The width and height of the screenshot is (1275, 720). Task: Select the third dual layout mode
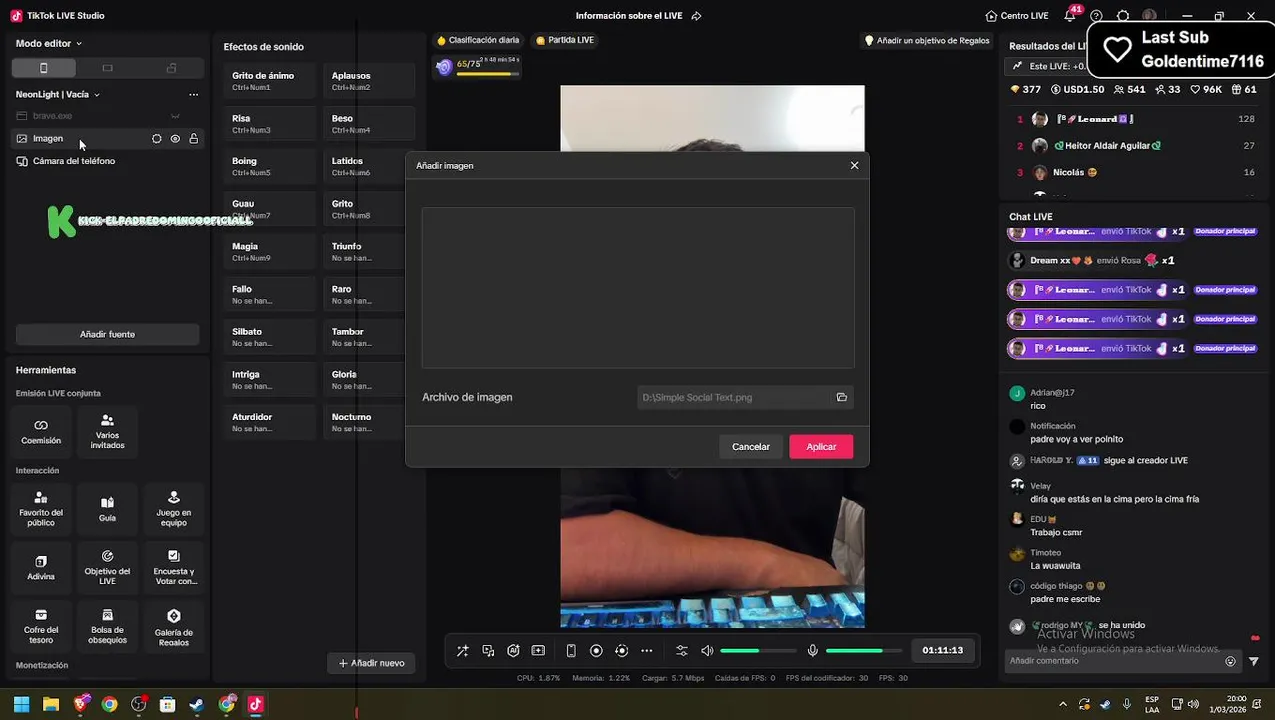point(171,68)
